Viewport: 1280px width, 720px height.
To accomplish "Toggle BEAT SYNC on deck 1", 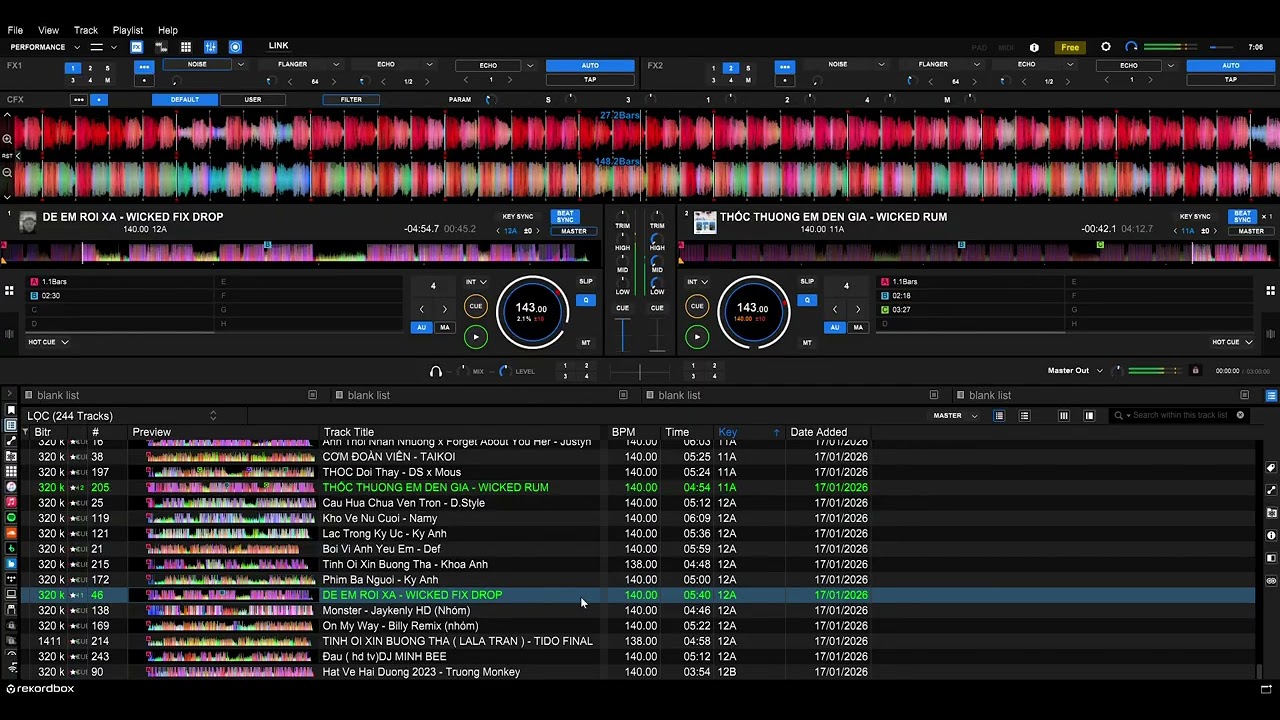I will pos(565,216).
